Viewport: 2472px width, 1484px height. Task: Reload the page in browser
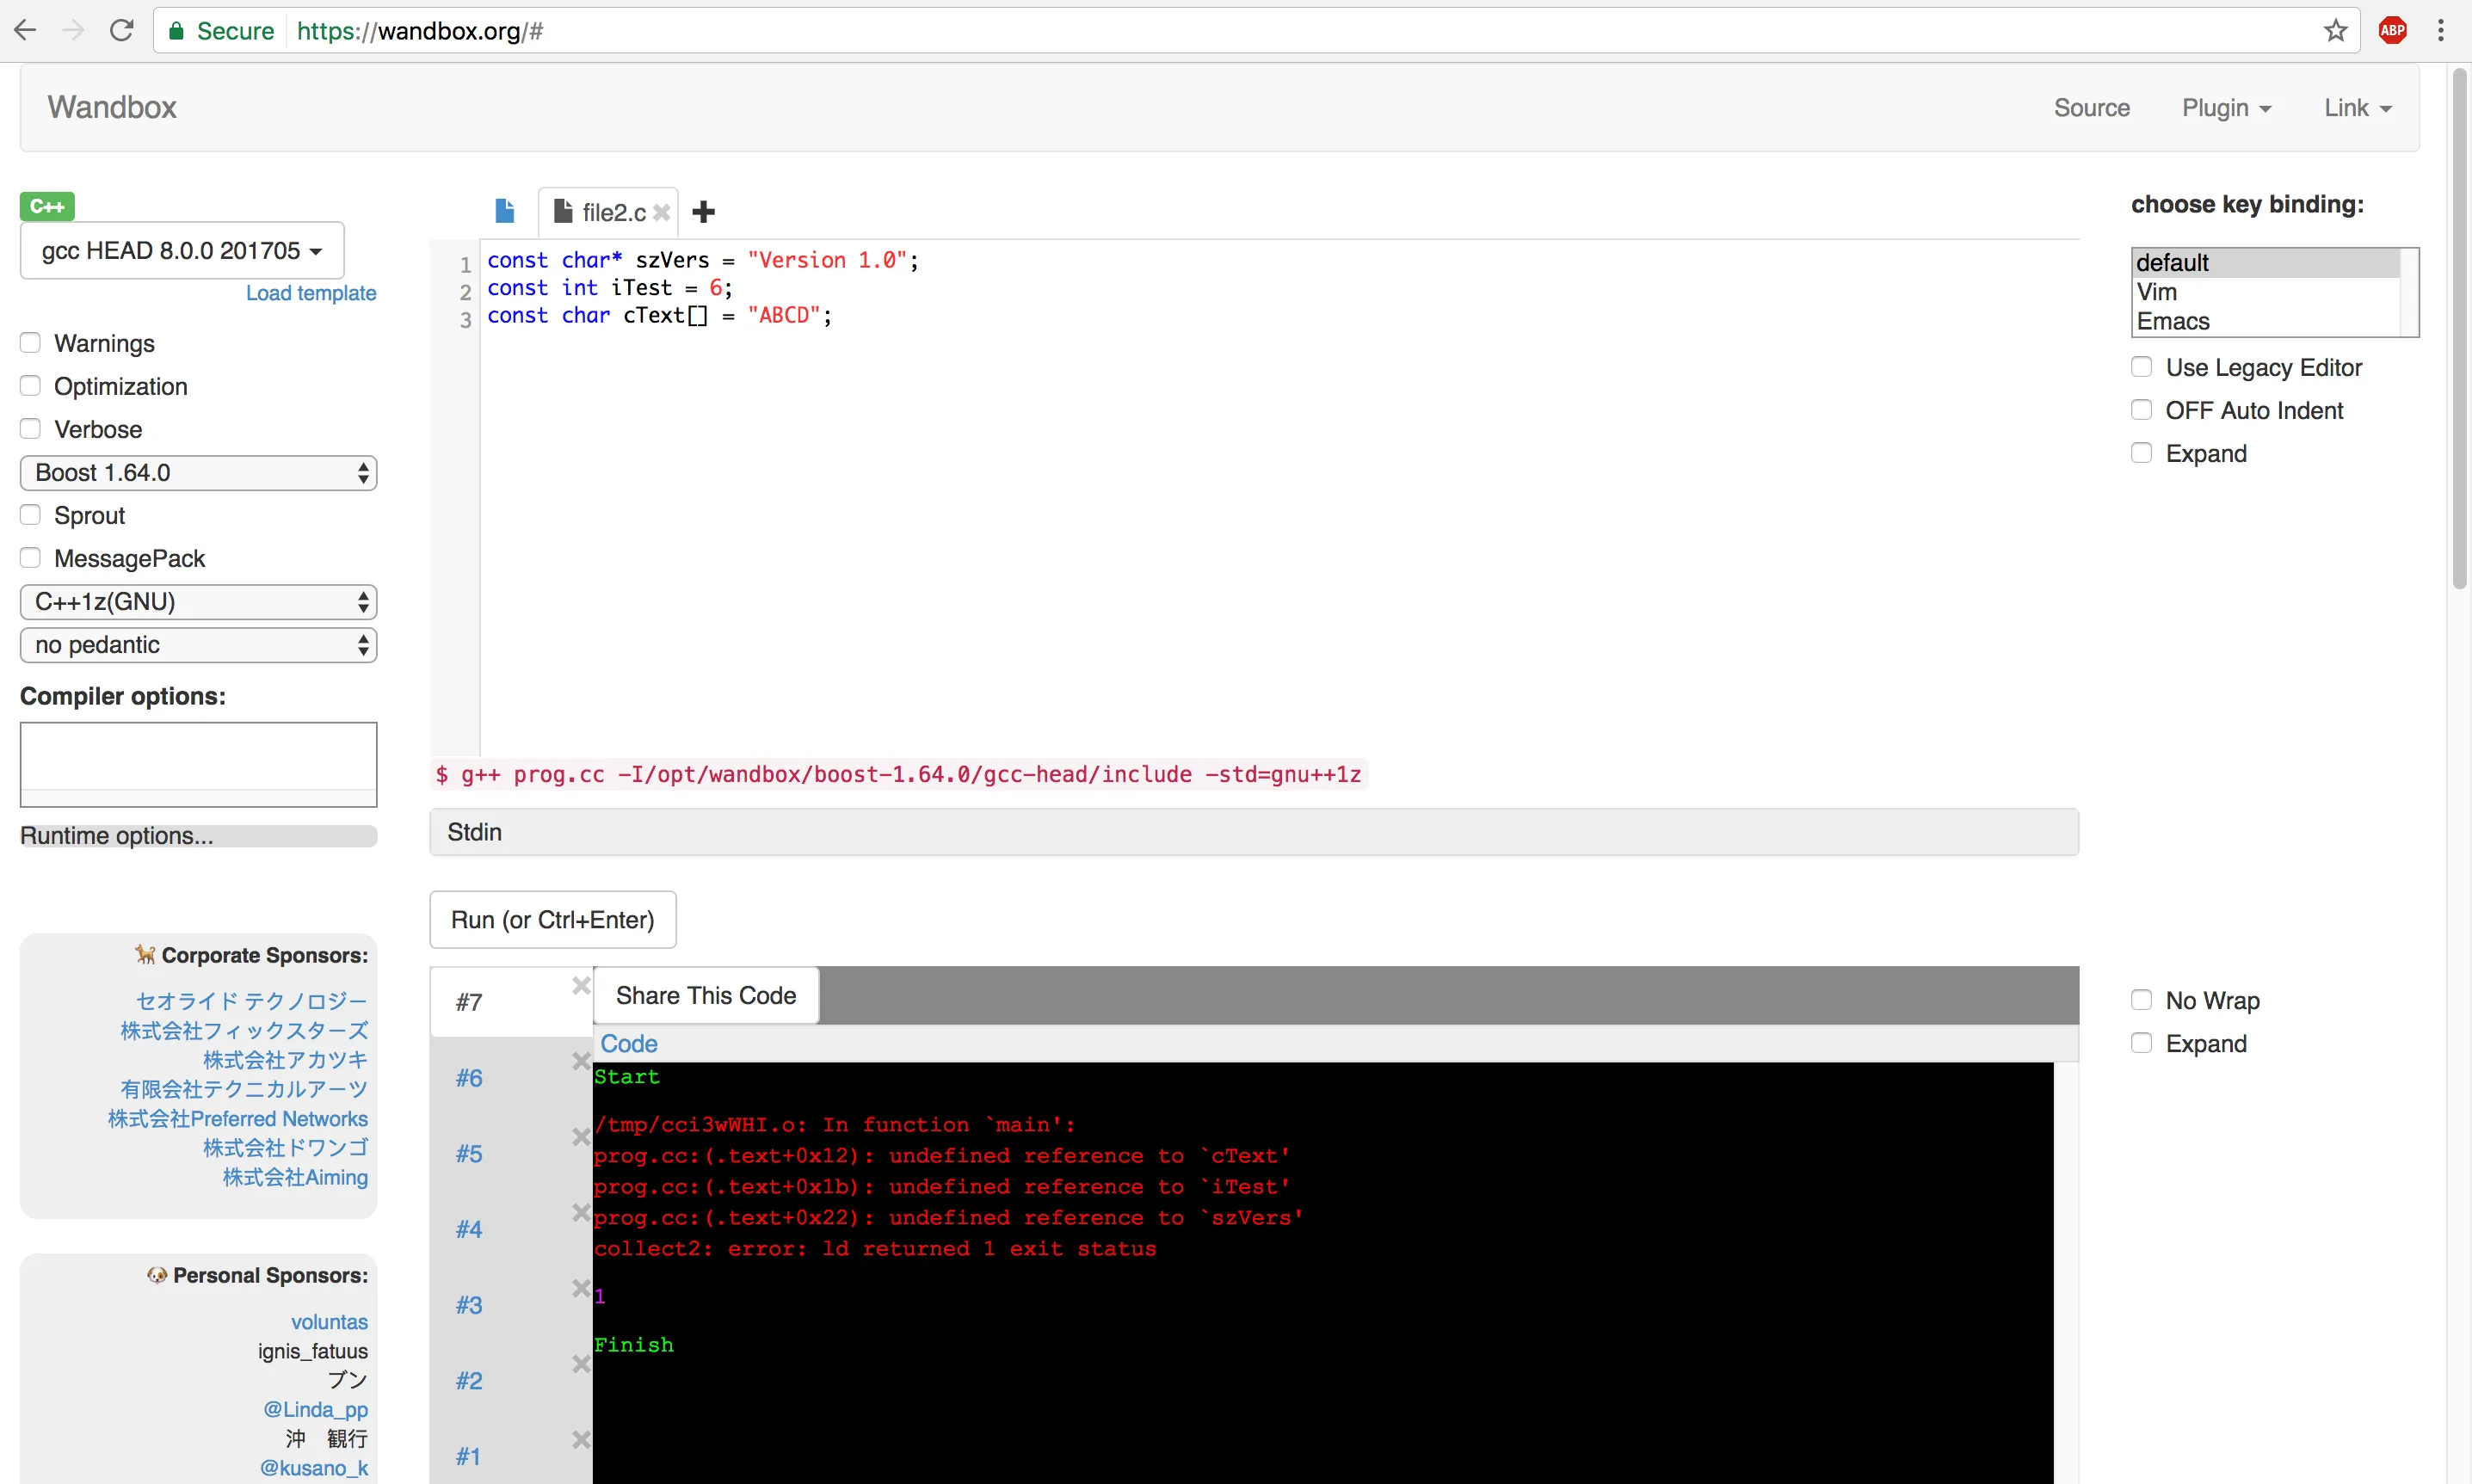coord(122,31)
